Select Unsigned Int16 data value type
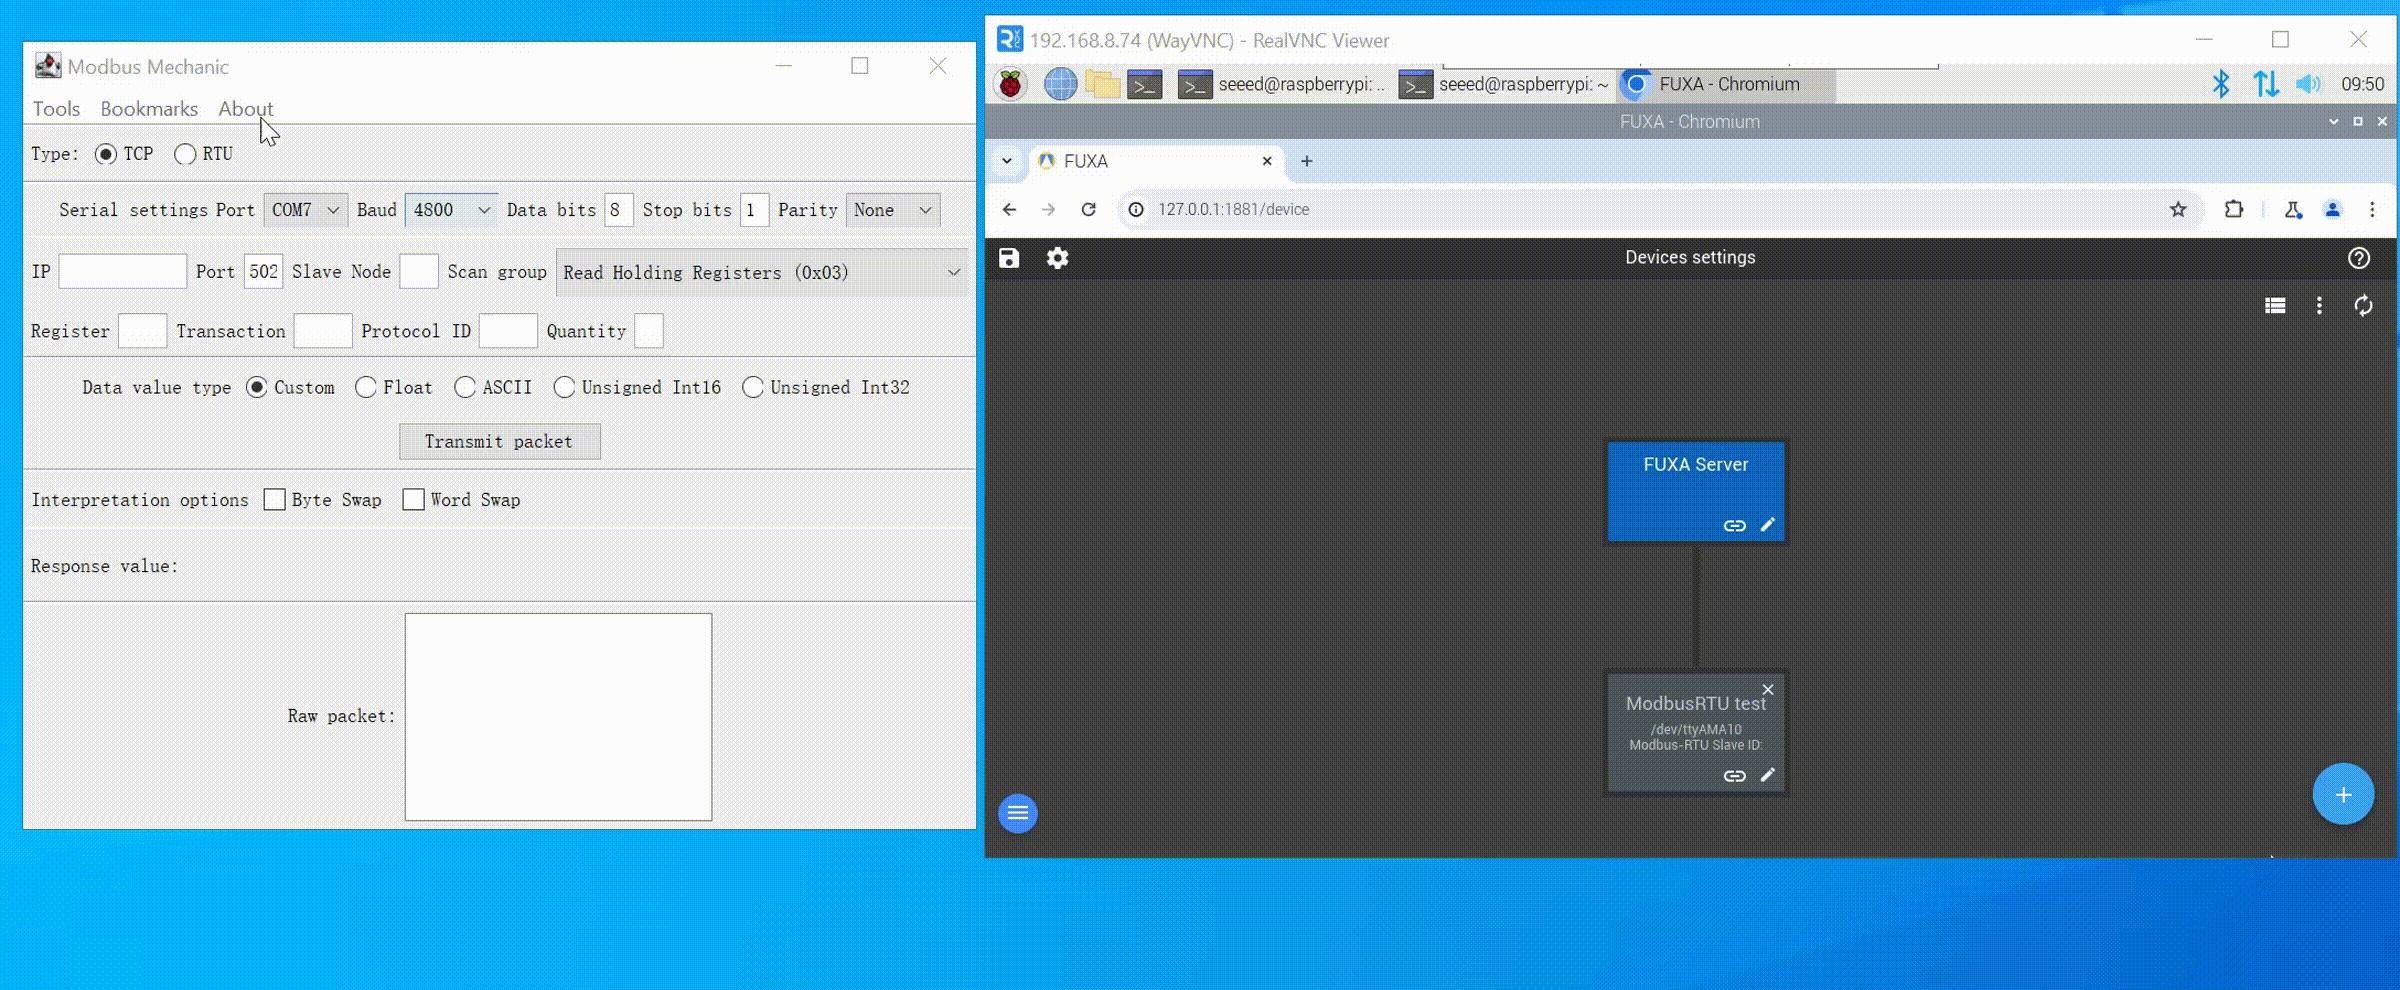 [564, 387]
